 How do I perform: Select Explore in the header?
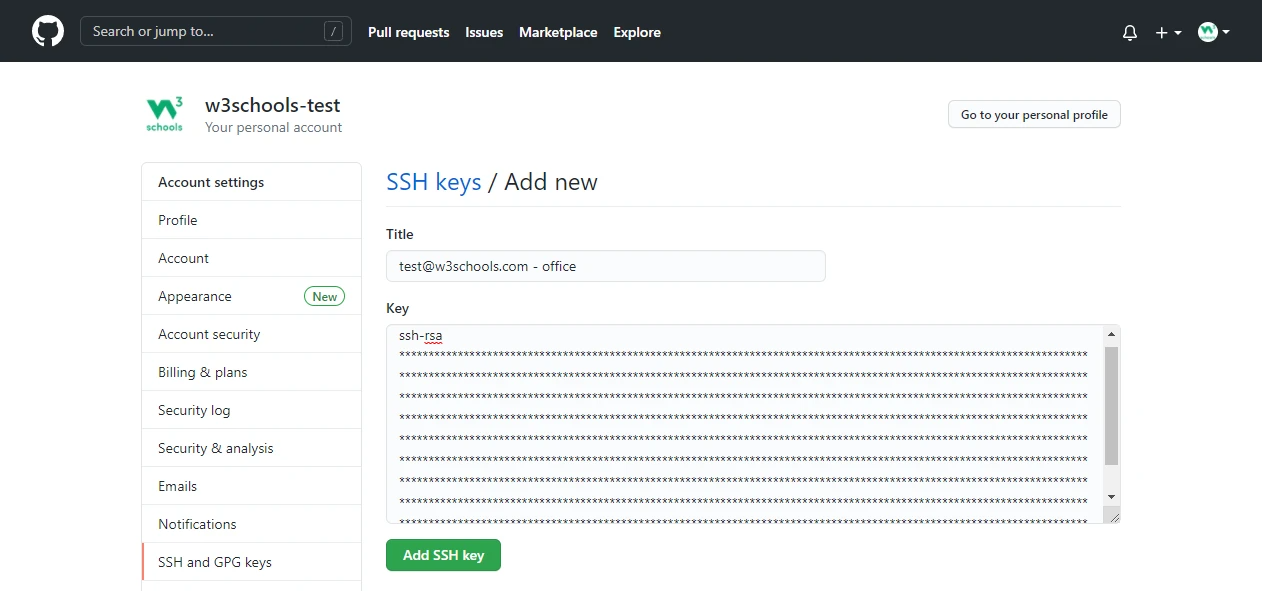(637, 33)
